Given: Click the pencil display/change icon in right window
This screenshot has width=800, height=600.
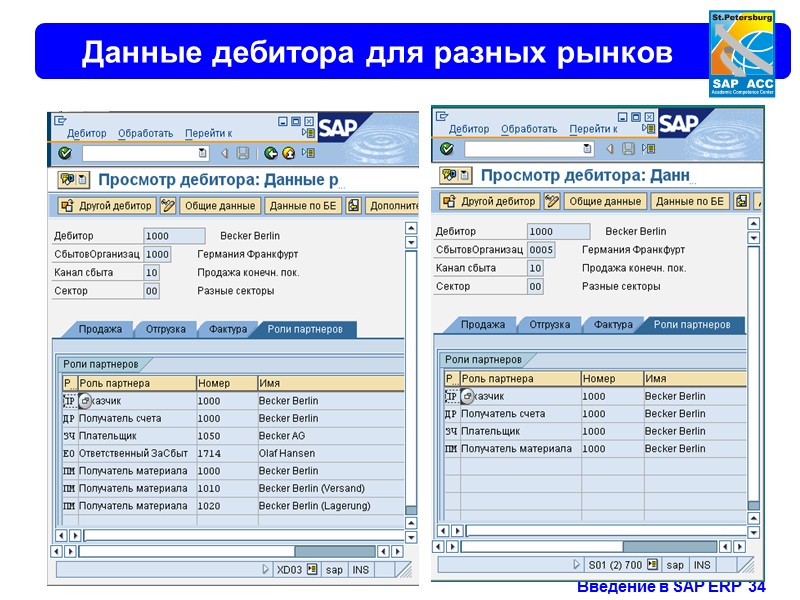Looking at the screenshot, I should pyautogui.click(x=552, y=201).
